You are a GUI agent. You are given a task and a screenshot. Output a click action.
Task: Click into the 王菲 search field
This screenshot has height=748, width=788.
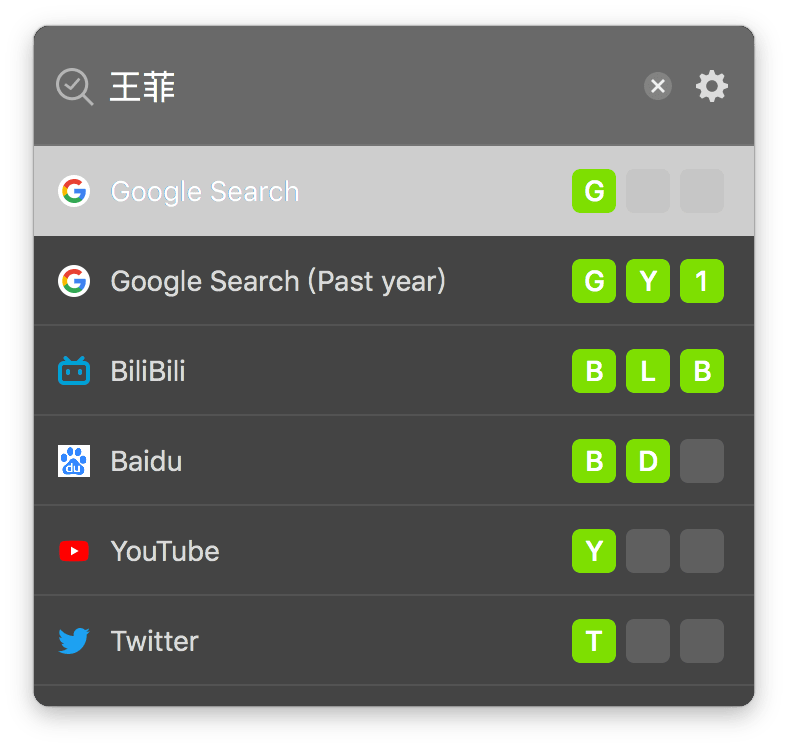(x=372, y=86)
